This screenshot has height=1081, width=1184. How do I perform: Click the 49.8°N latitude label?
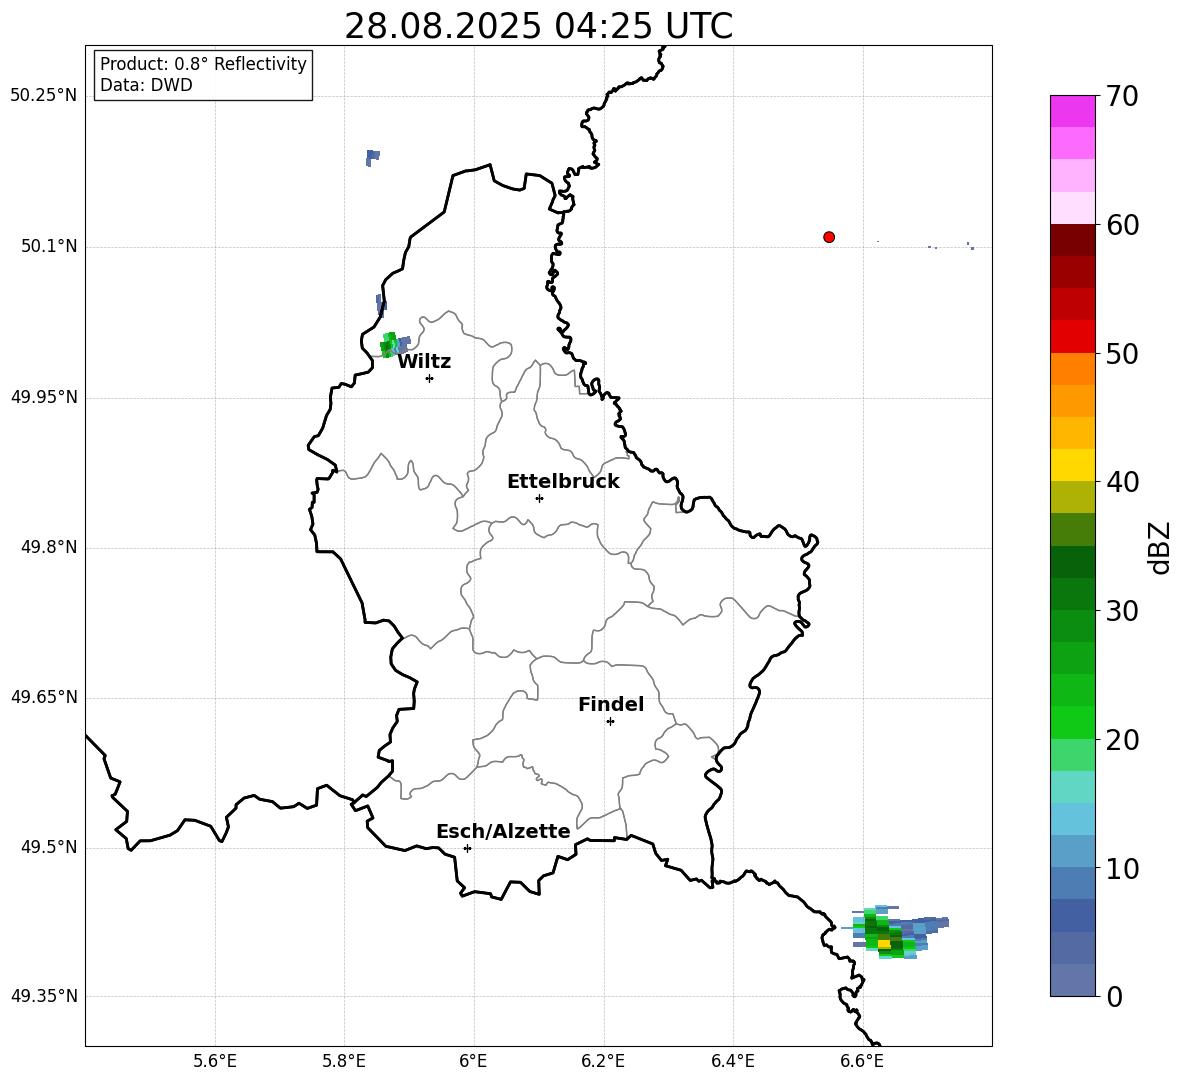(49, 547)
